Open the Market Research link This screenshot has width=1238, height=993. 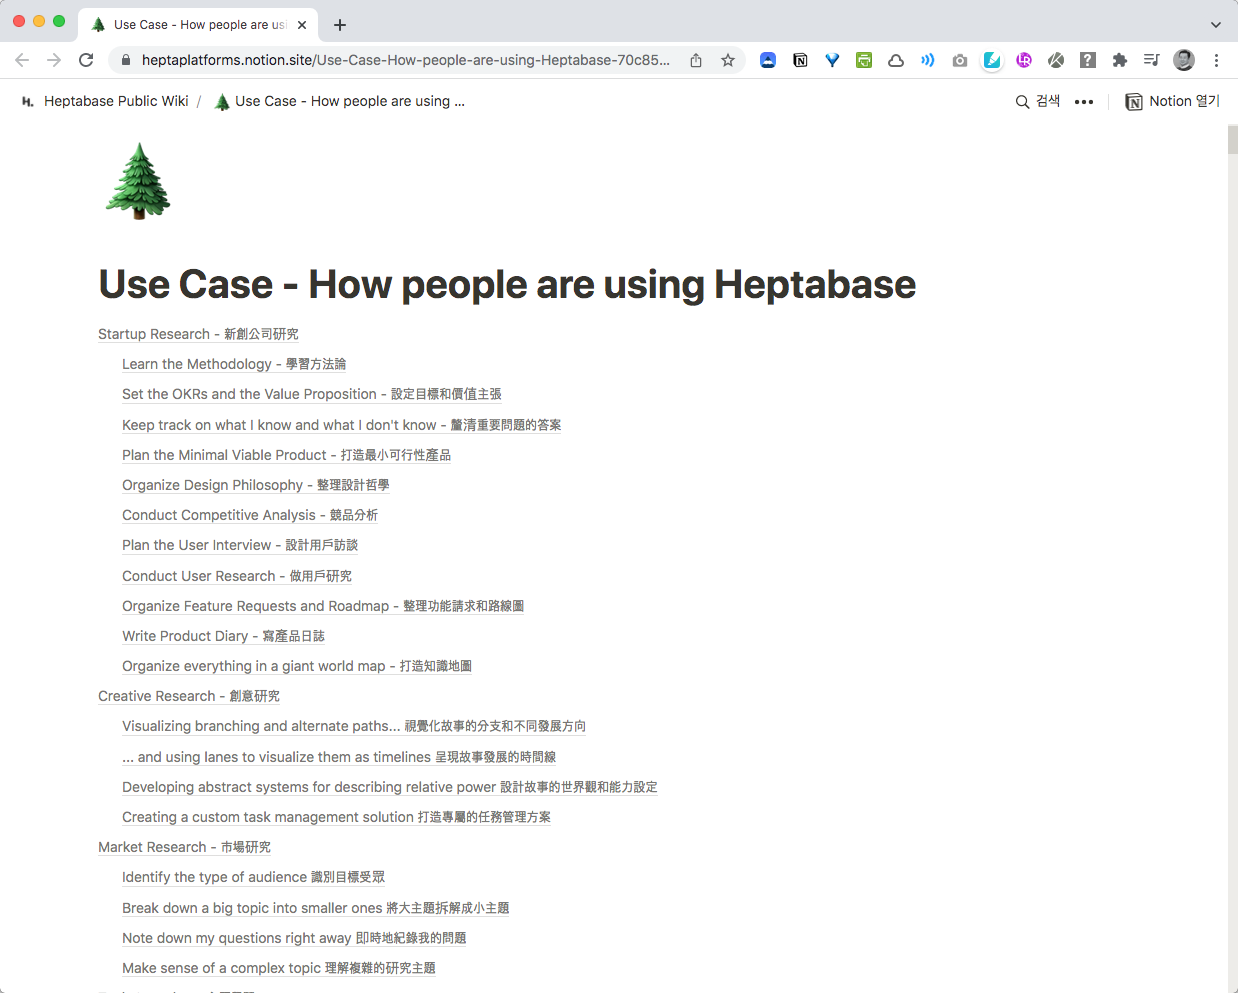pyautogui.click(x=184, y=847)
